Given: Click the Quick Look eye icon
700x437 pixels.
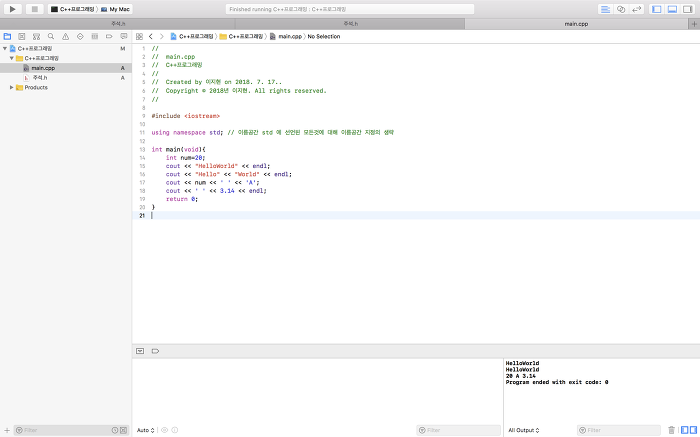Looking at the screenshot, I should [x=164, y=430].
